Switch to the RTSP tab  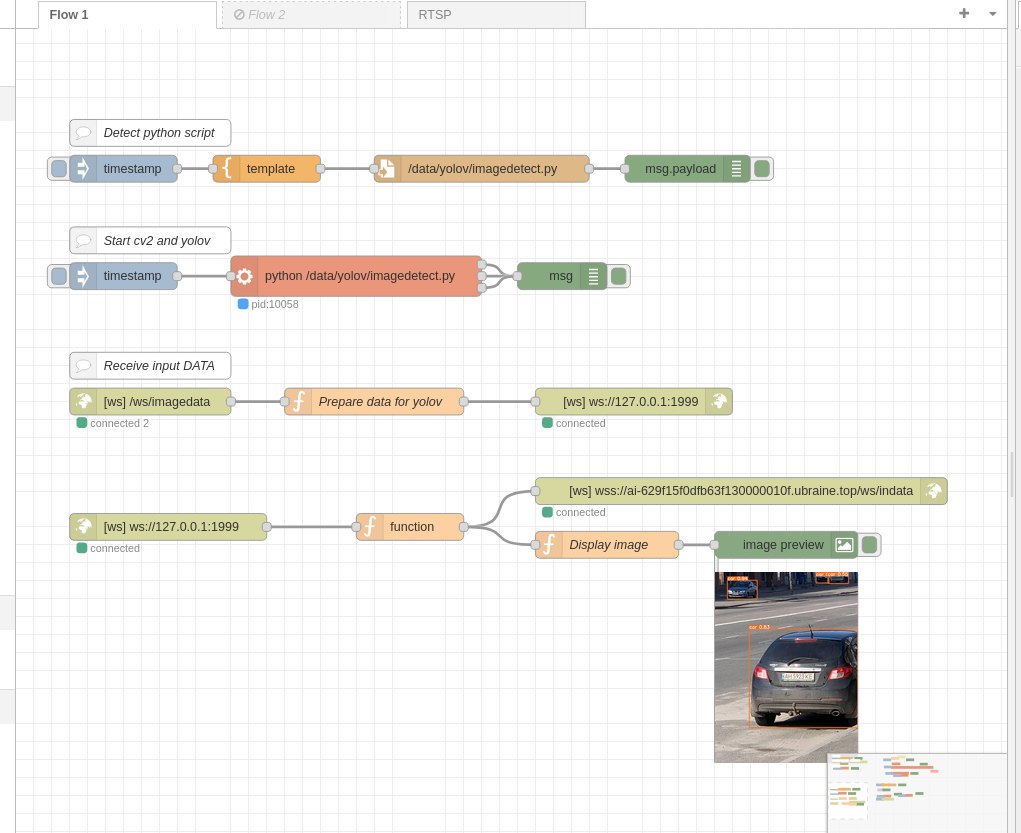[x=496, y=14]
